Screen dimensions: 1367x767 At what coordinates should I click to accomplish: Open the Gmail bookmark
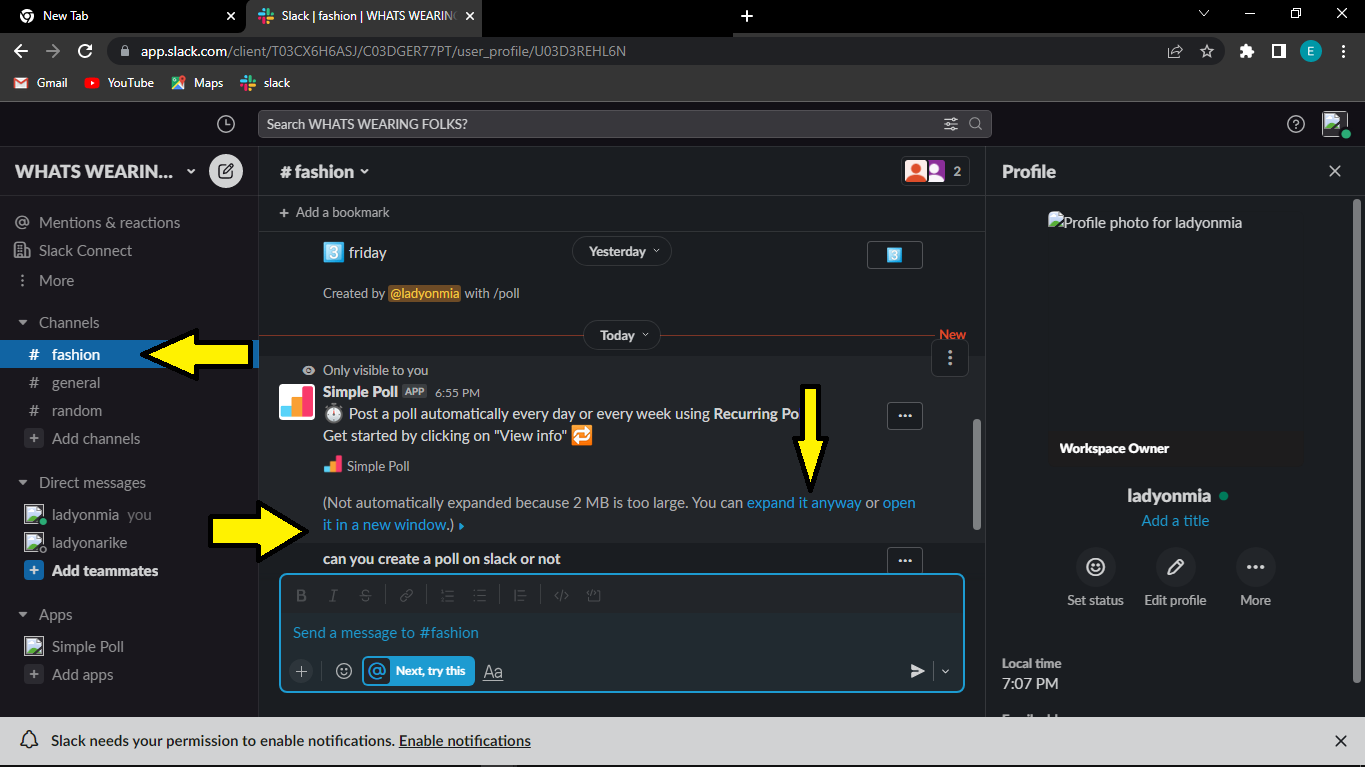[41, 83]
